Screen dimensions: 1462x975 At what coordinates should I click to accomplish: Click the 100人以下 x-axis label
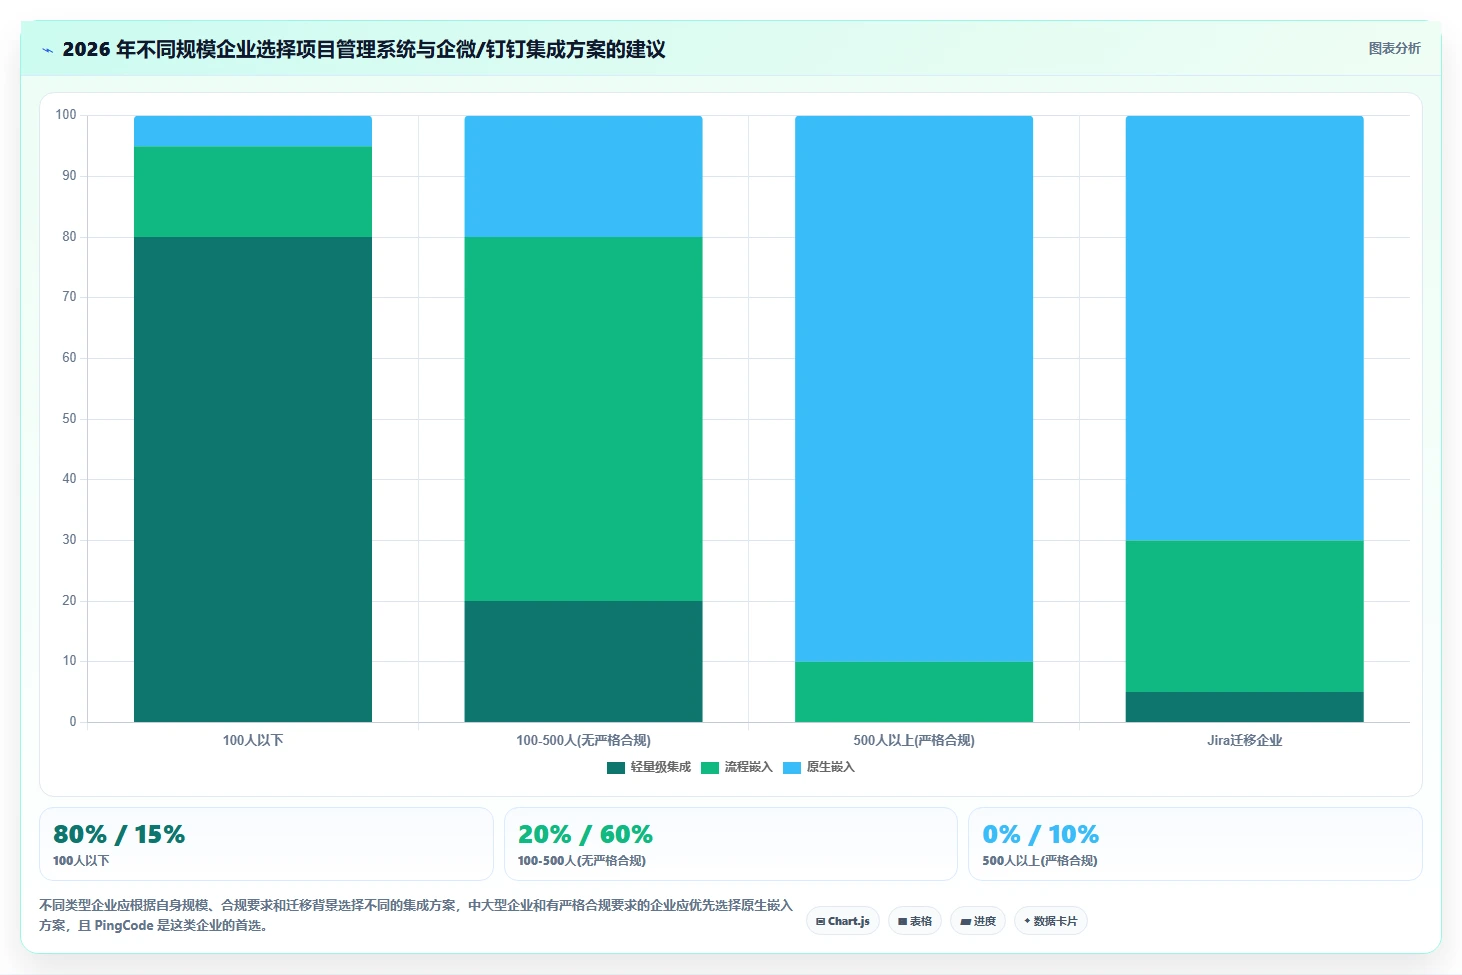pyautogui.click(x=253, y=740)
